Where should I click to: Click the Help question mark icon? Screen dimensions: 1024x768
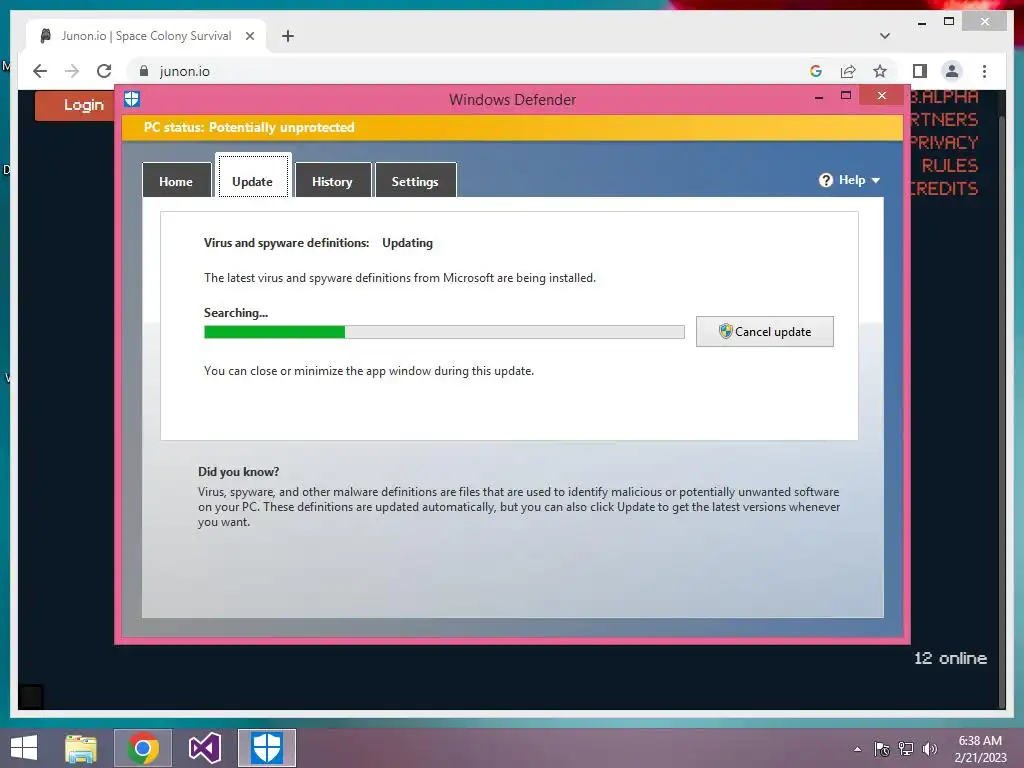(x=826, y=180)
